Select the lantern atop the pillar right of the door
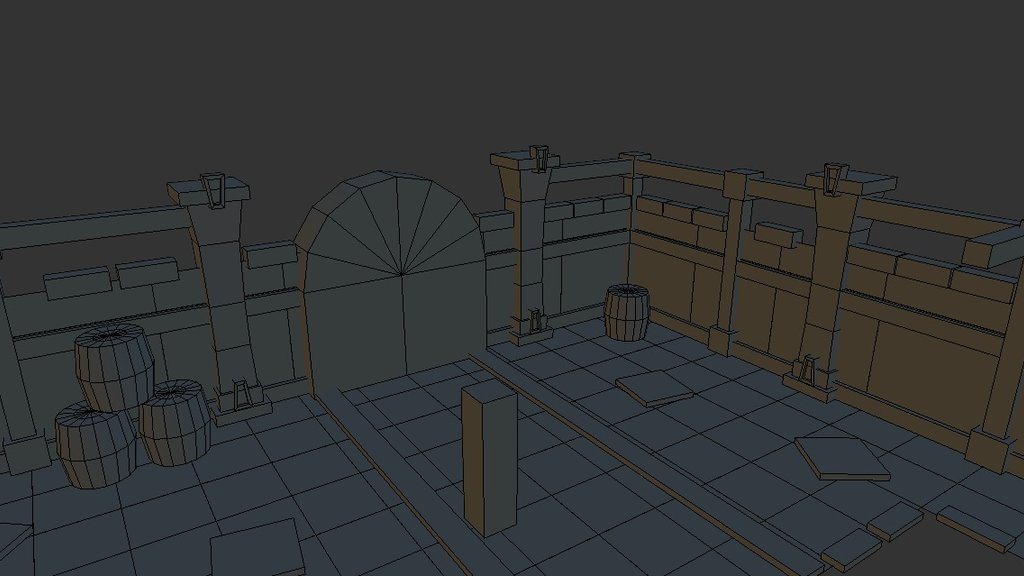This screenshot has width=1024, height=576. coord(540,159)
